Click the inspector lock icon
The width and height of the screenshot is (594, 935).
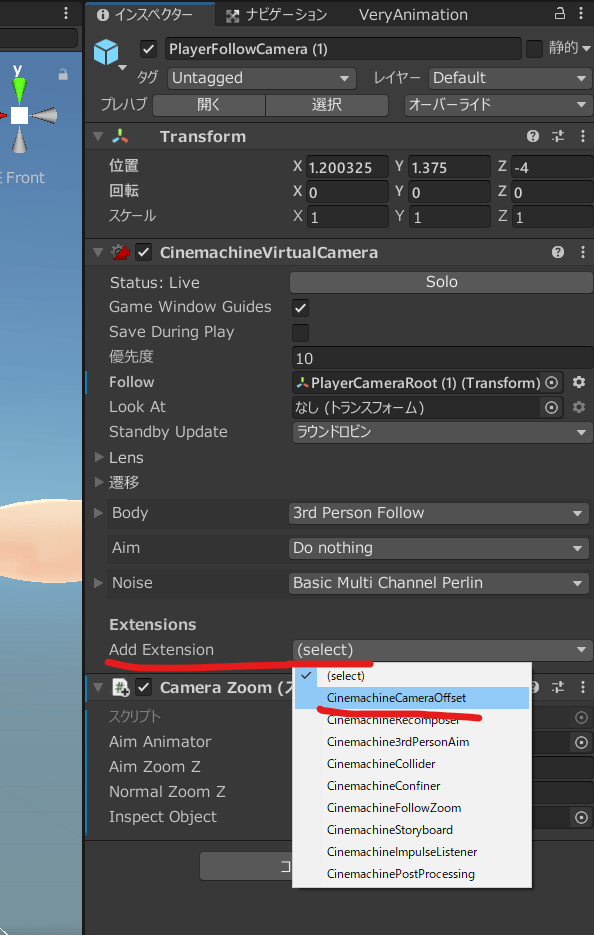click(x=559, y=13)
